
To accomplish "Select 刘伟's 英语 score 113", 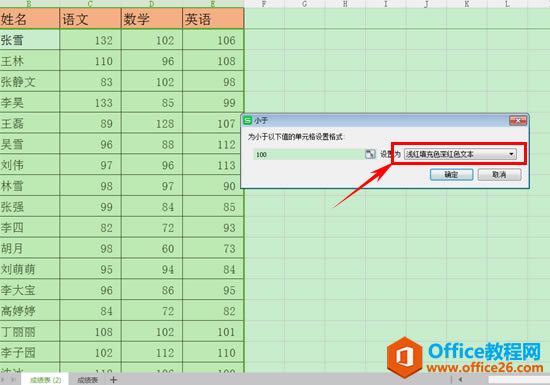I will [213, 165].
